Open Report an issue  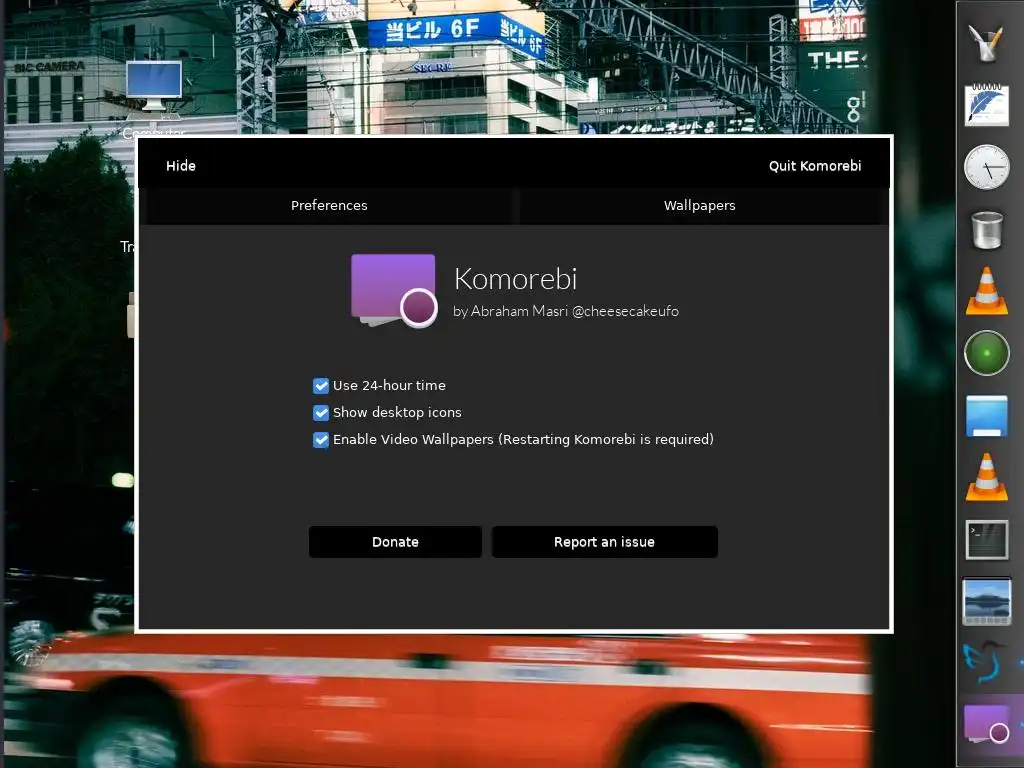point(604,542)
